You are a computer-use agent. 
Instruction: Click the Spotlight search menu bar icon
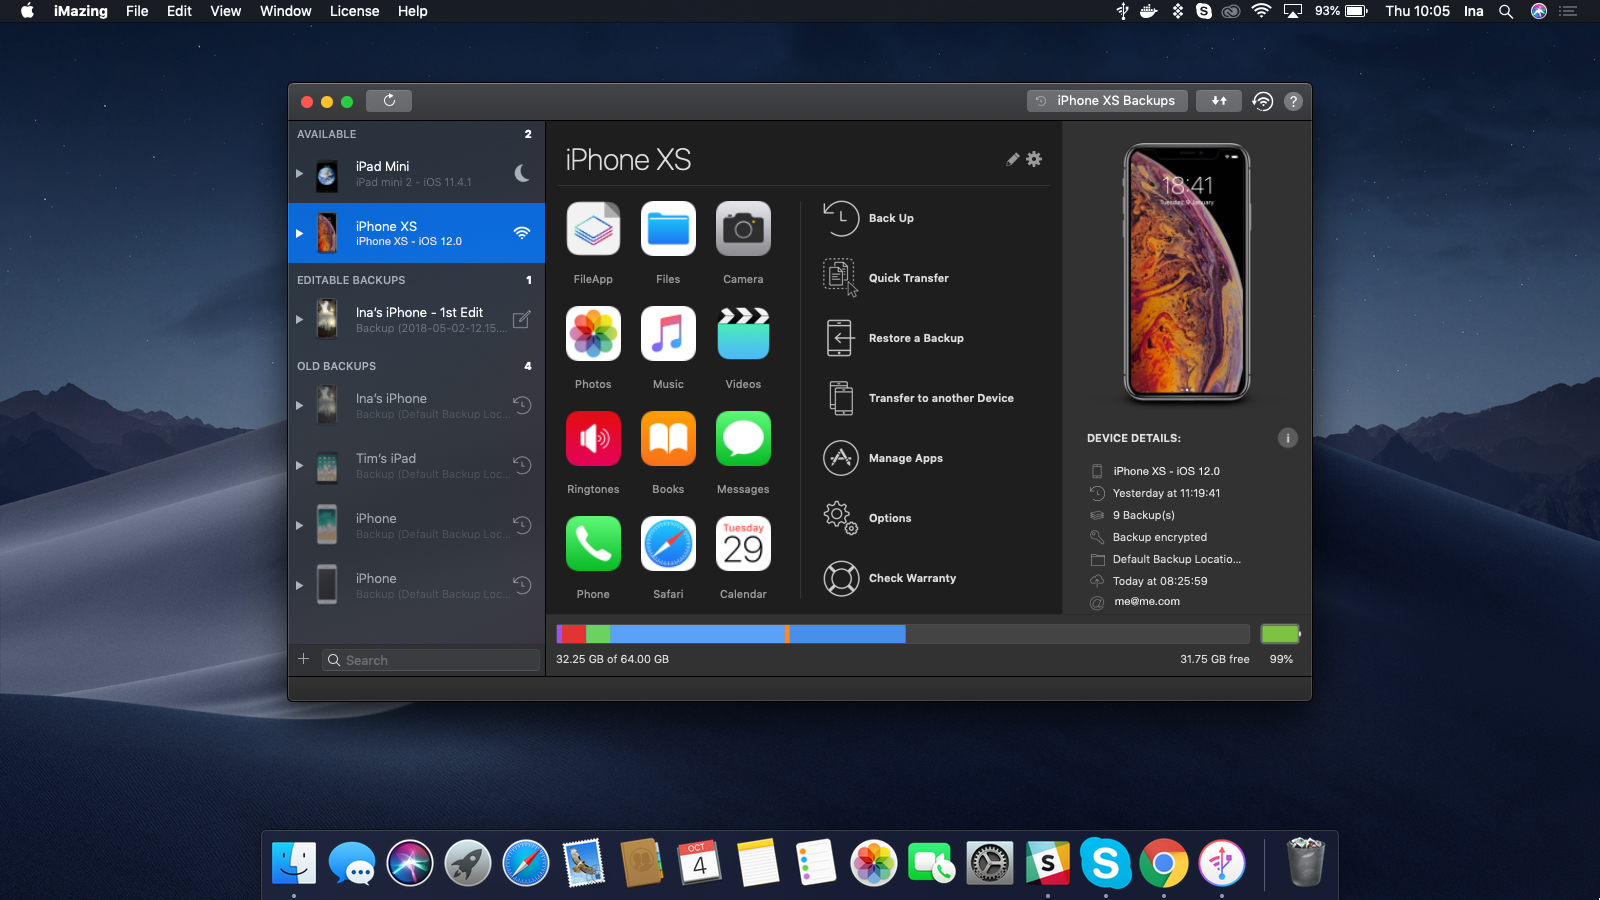point(1505,11)
